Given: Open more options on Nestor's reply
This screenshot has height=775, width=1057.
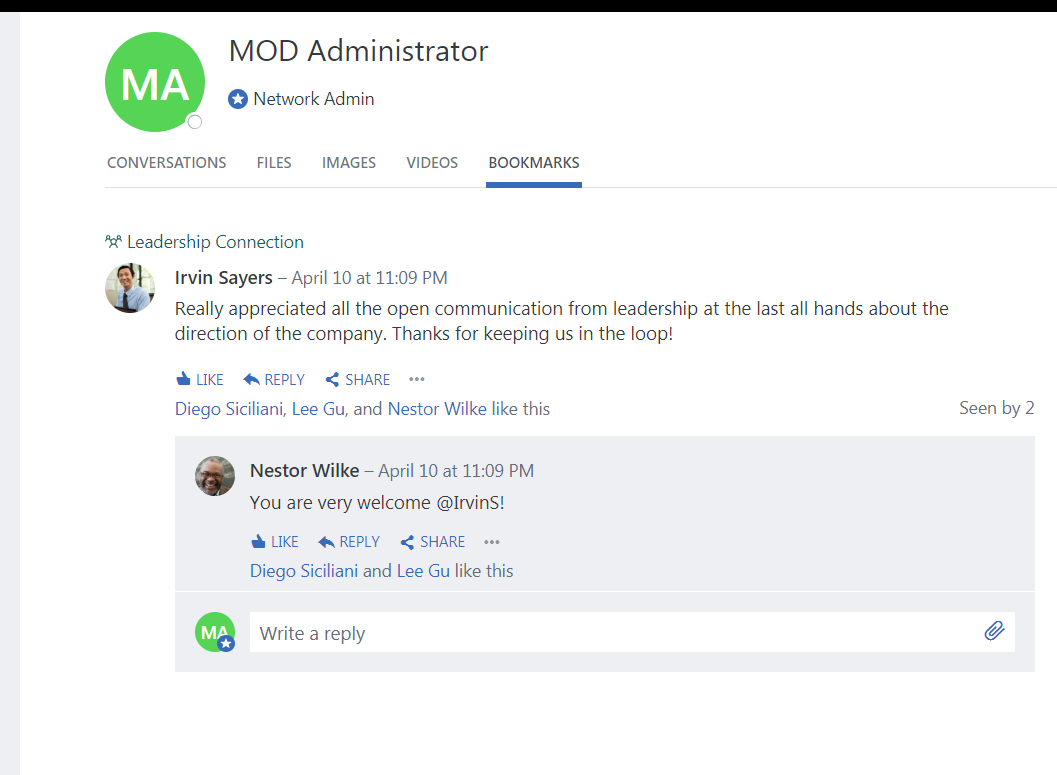Looking at the screenshot, I should [492, 542].
